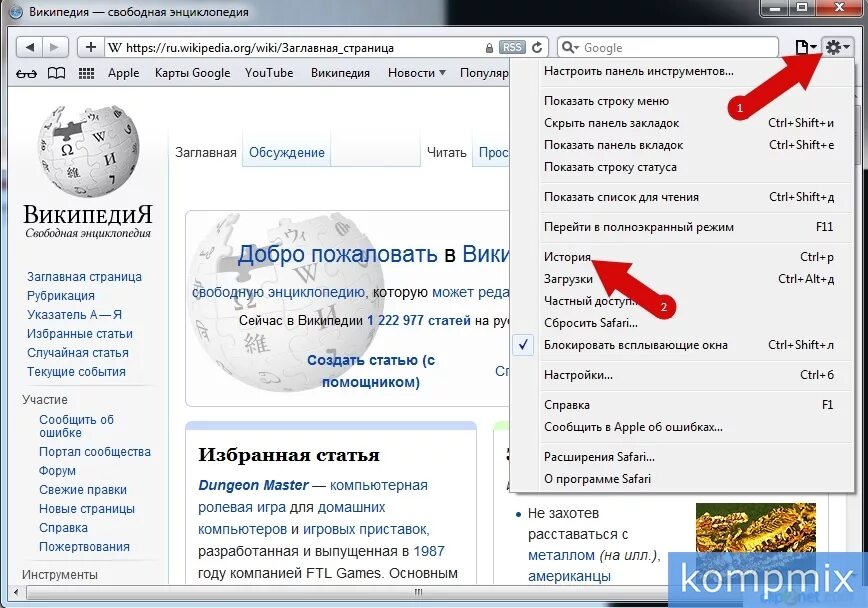868x608 pixels.
Task: Show all bookmarks book icon
Action: pos(56,73)
